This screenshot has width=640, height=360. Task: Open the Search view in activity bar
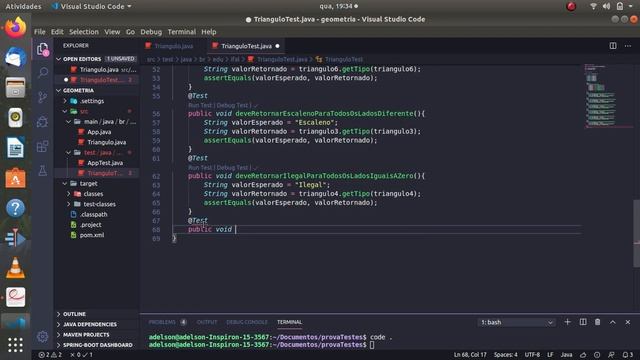pyautogui.click(x=42, y=73)
